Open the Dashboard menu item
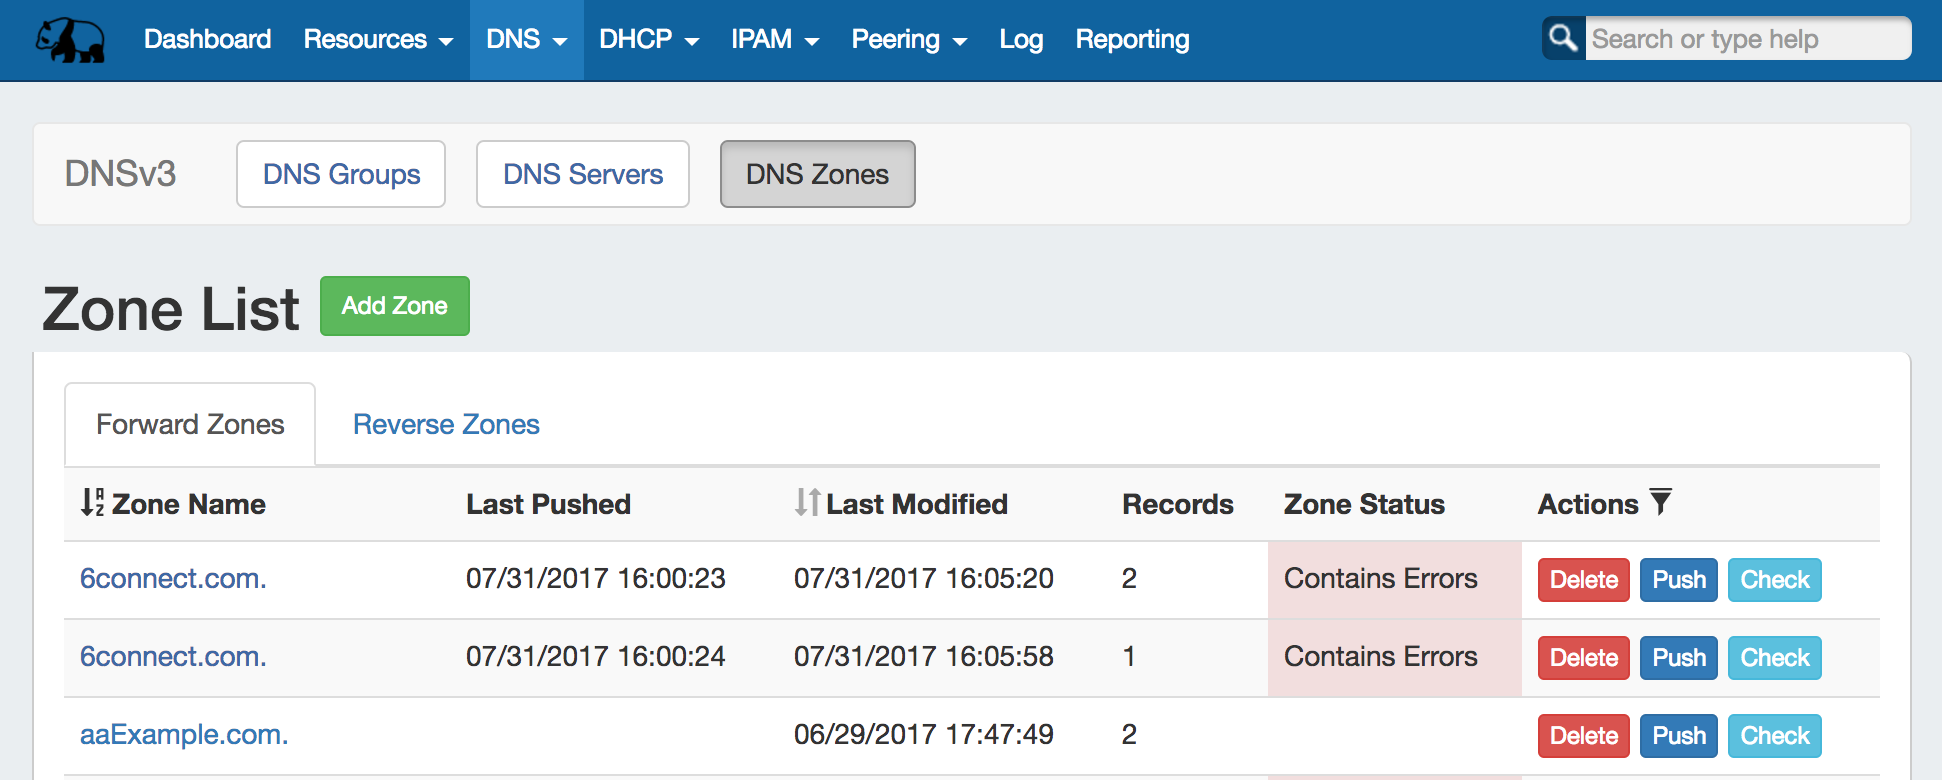This screenshot has width=1942, height=780. (207, 40)
